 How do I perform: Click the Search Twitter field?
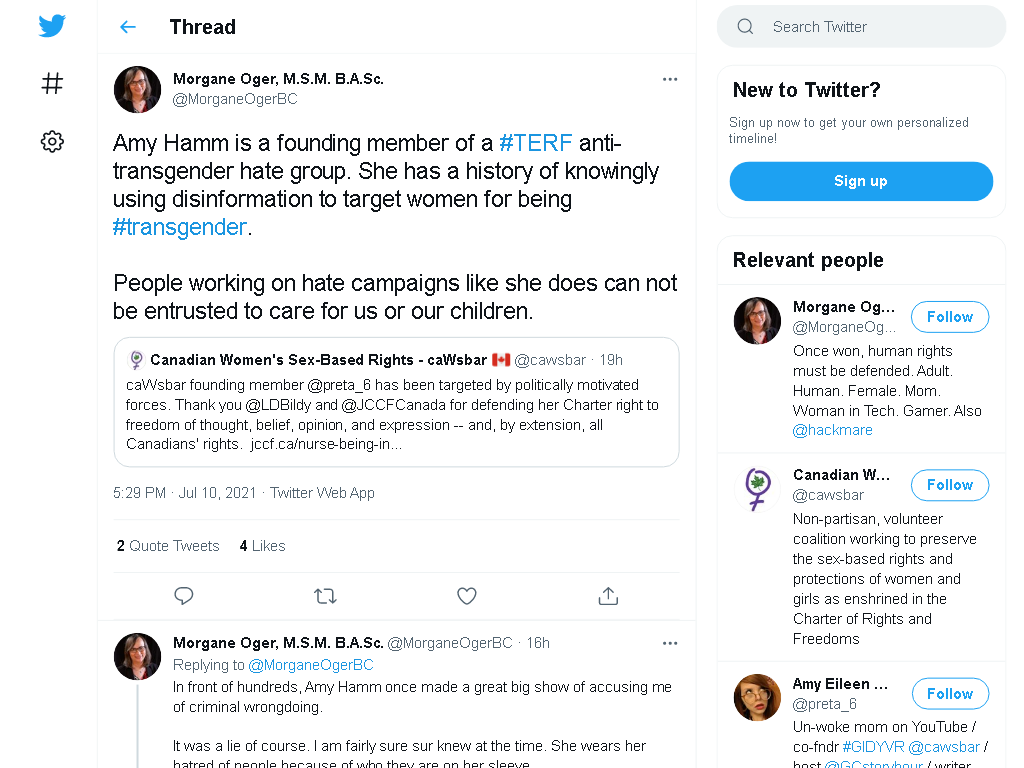[861, 27]
